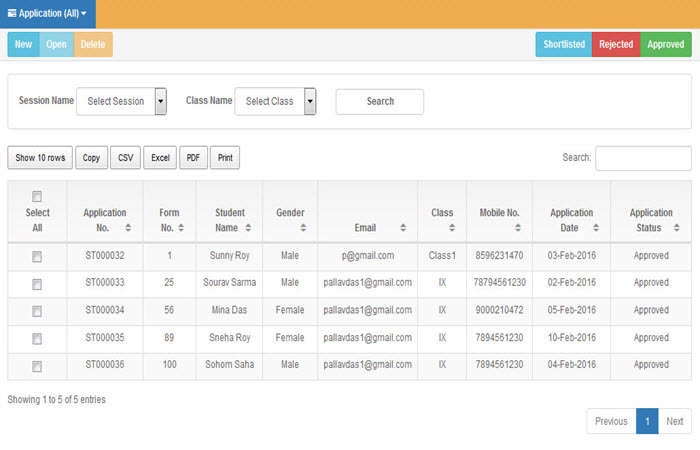700x450 pixels.
Task: Select page 1 in pagination
Action: (x=647, y=421)
